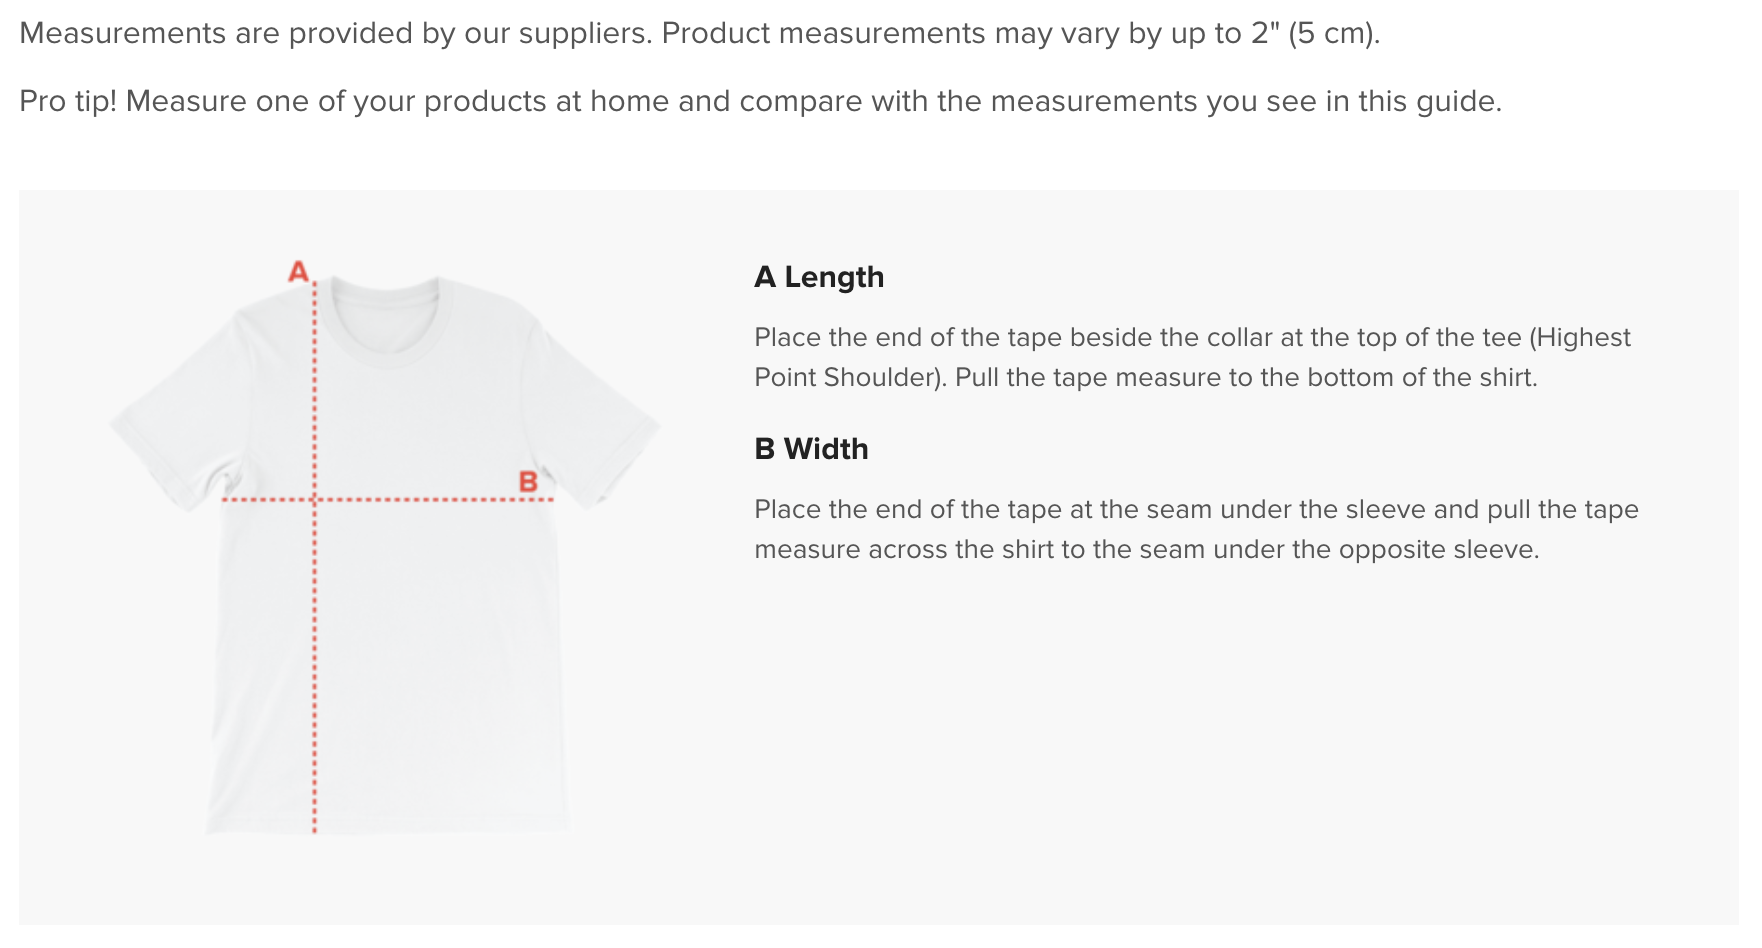Click the bottom hem of the shirt
This screenshot has height=948, width=1762.
point(388,828)
